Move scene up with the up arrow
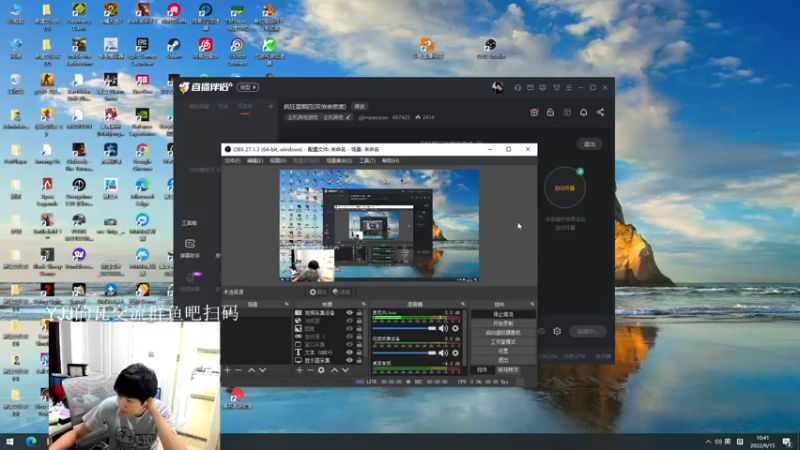 click(x=252, y=370)
